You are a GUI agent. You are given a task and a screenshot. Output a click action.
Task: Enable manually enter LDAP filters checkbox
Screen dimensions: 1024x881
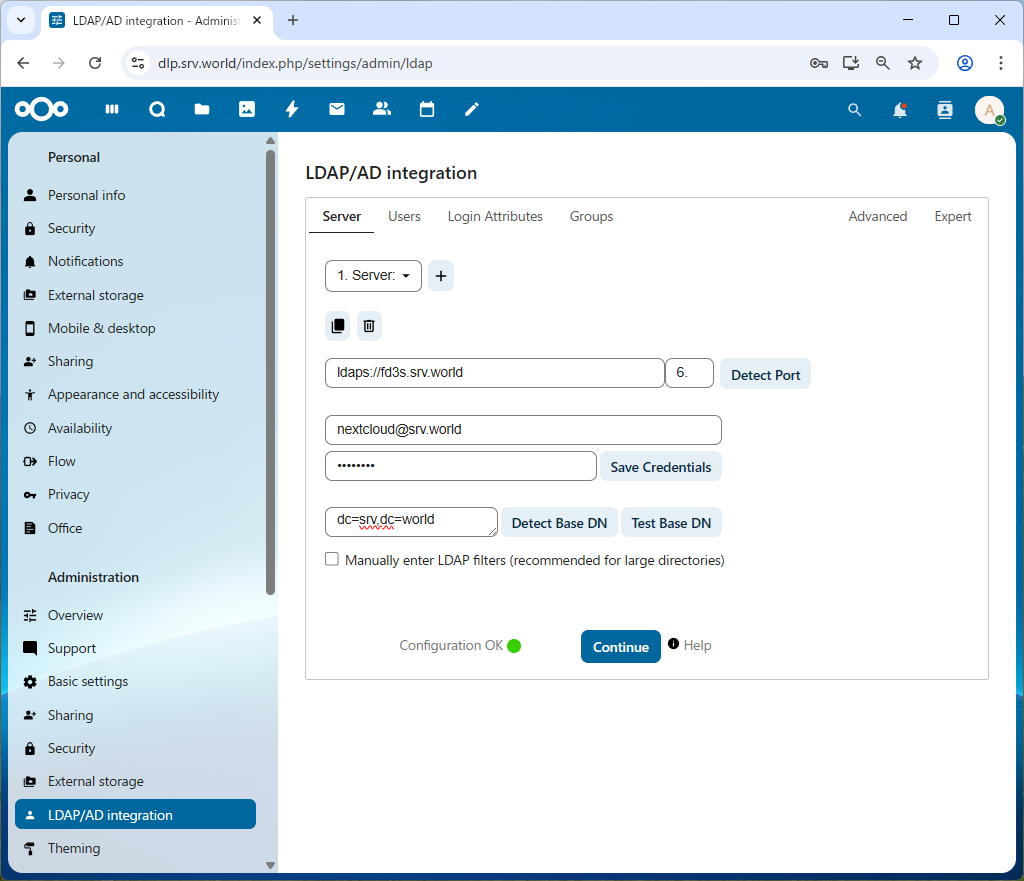point(332,560)
